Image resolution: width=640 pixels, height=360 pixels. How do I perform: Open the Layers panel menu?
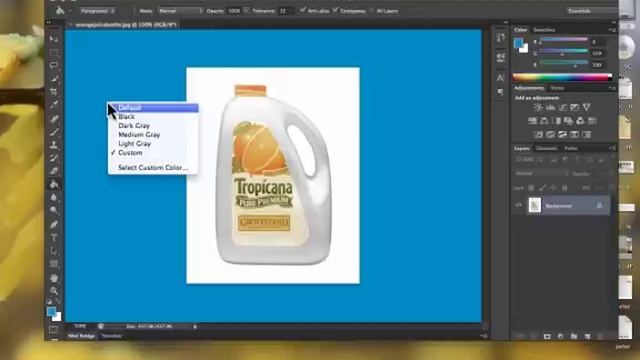(x=612, y=148)
